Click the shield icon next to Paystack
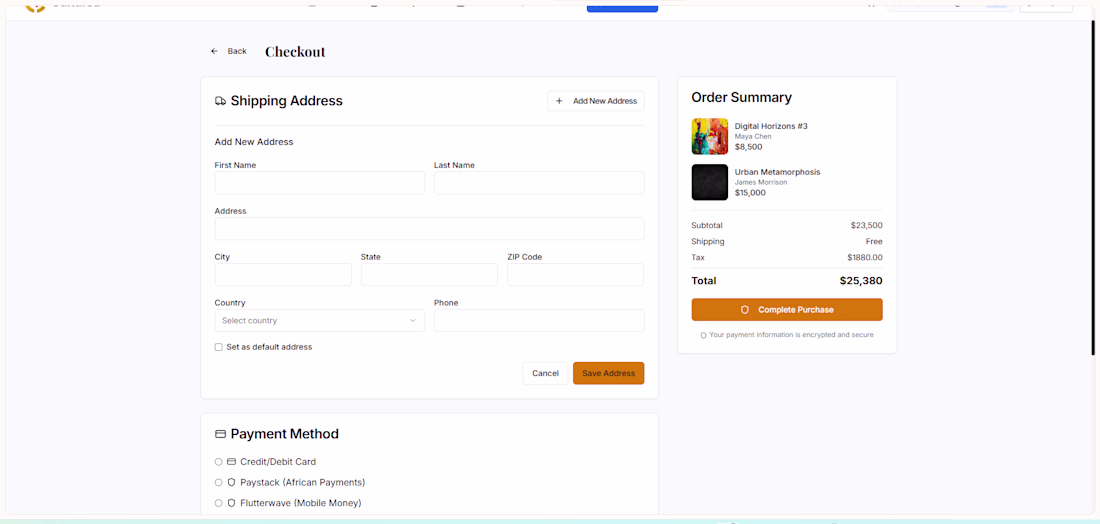 click(x=232, y=483)
